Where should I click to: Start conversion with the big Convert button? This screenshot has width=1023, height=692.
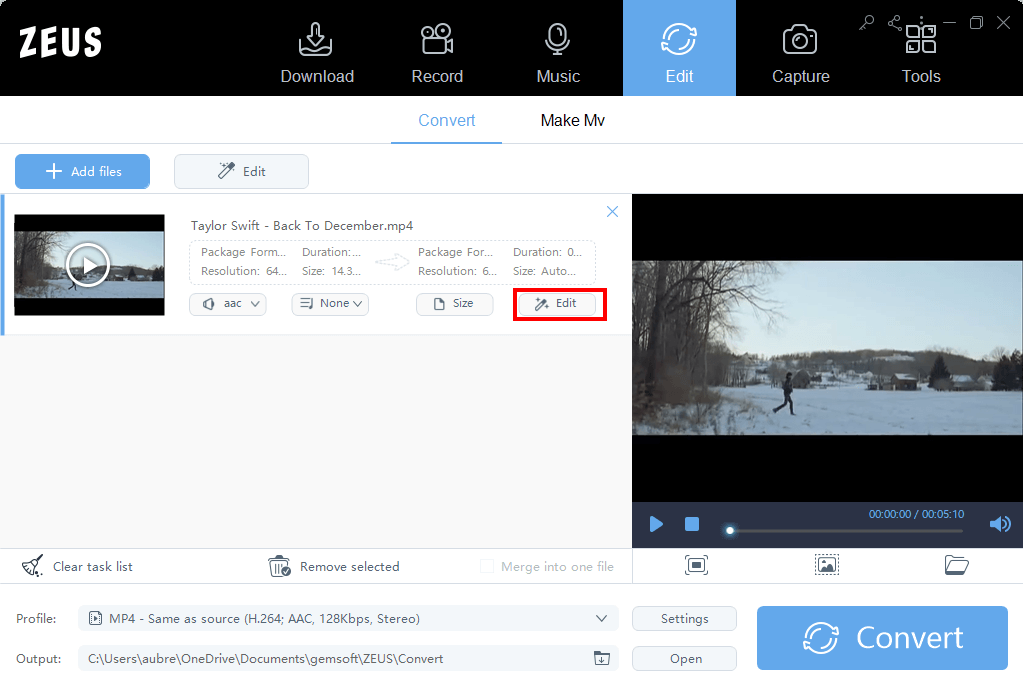tap(882, 638)
